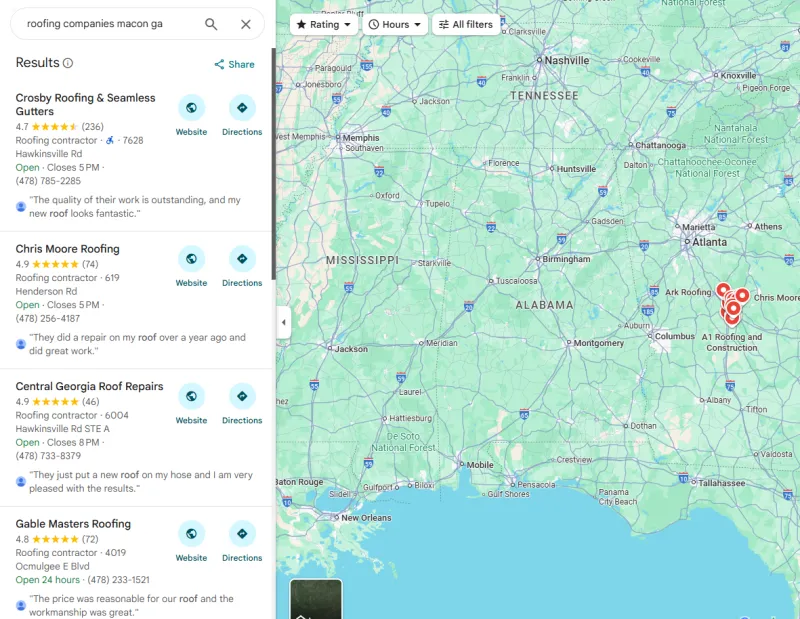Open Chris Moore Roofing website icon

tap(191, 259)
